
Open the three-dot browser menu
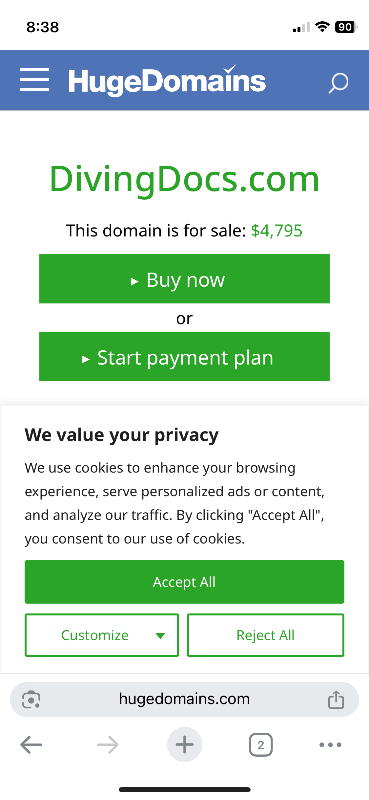pyautogui.click(x=330, y=745)
